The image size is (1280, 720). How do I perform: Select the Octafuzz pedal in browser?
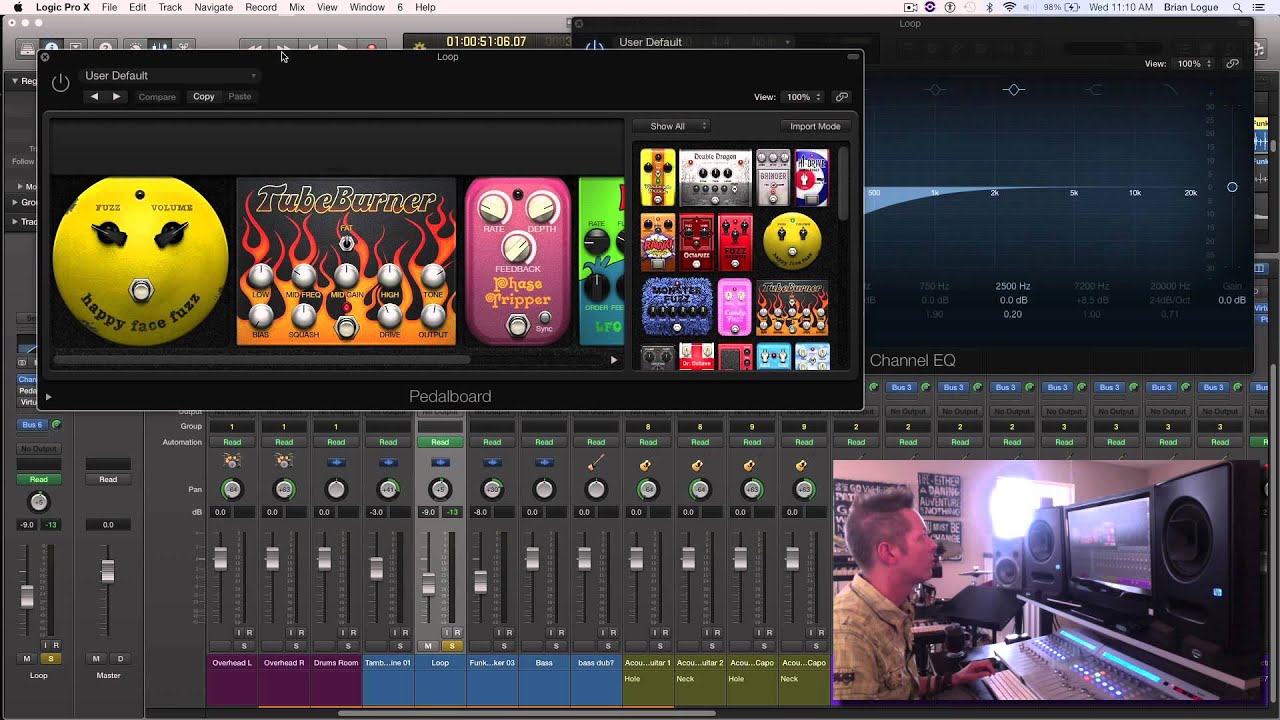pos(696,242)
